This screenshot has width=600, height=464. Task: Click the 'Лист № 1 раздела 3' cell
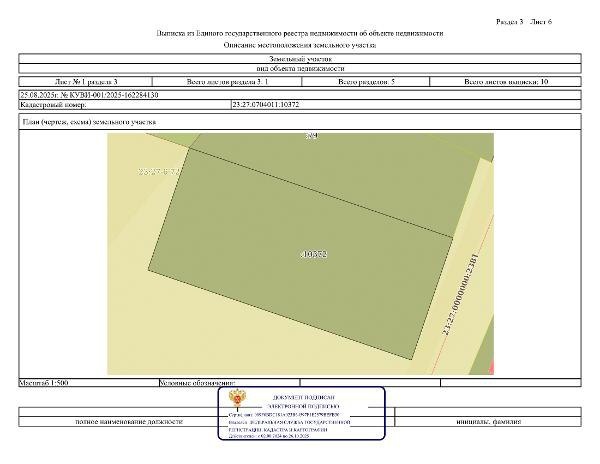tap(86, 81)
